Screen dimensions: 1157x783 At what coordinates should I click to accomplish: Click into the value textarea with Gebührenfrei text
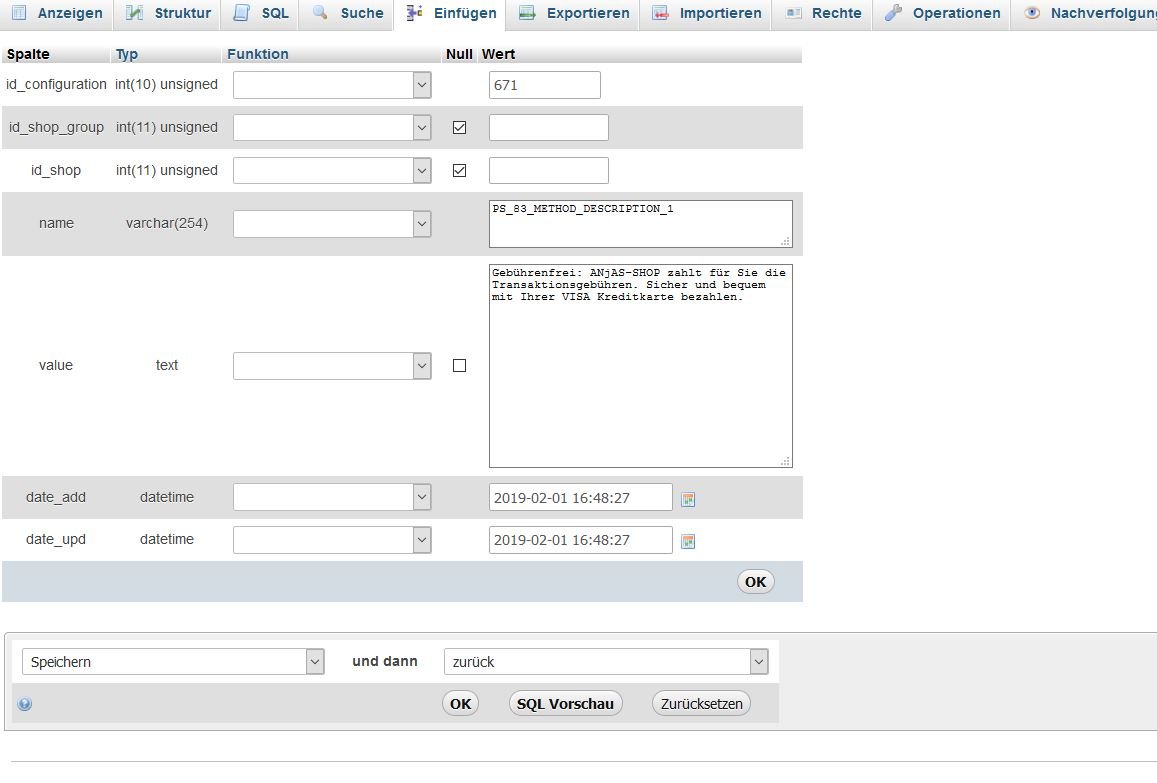(x=640, y=366)
